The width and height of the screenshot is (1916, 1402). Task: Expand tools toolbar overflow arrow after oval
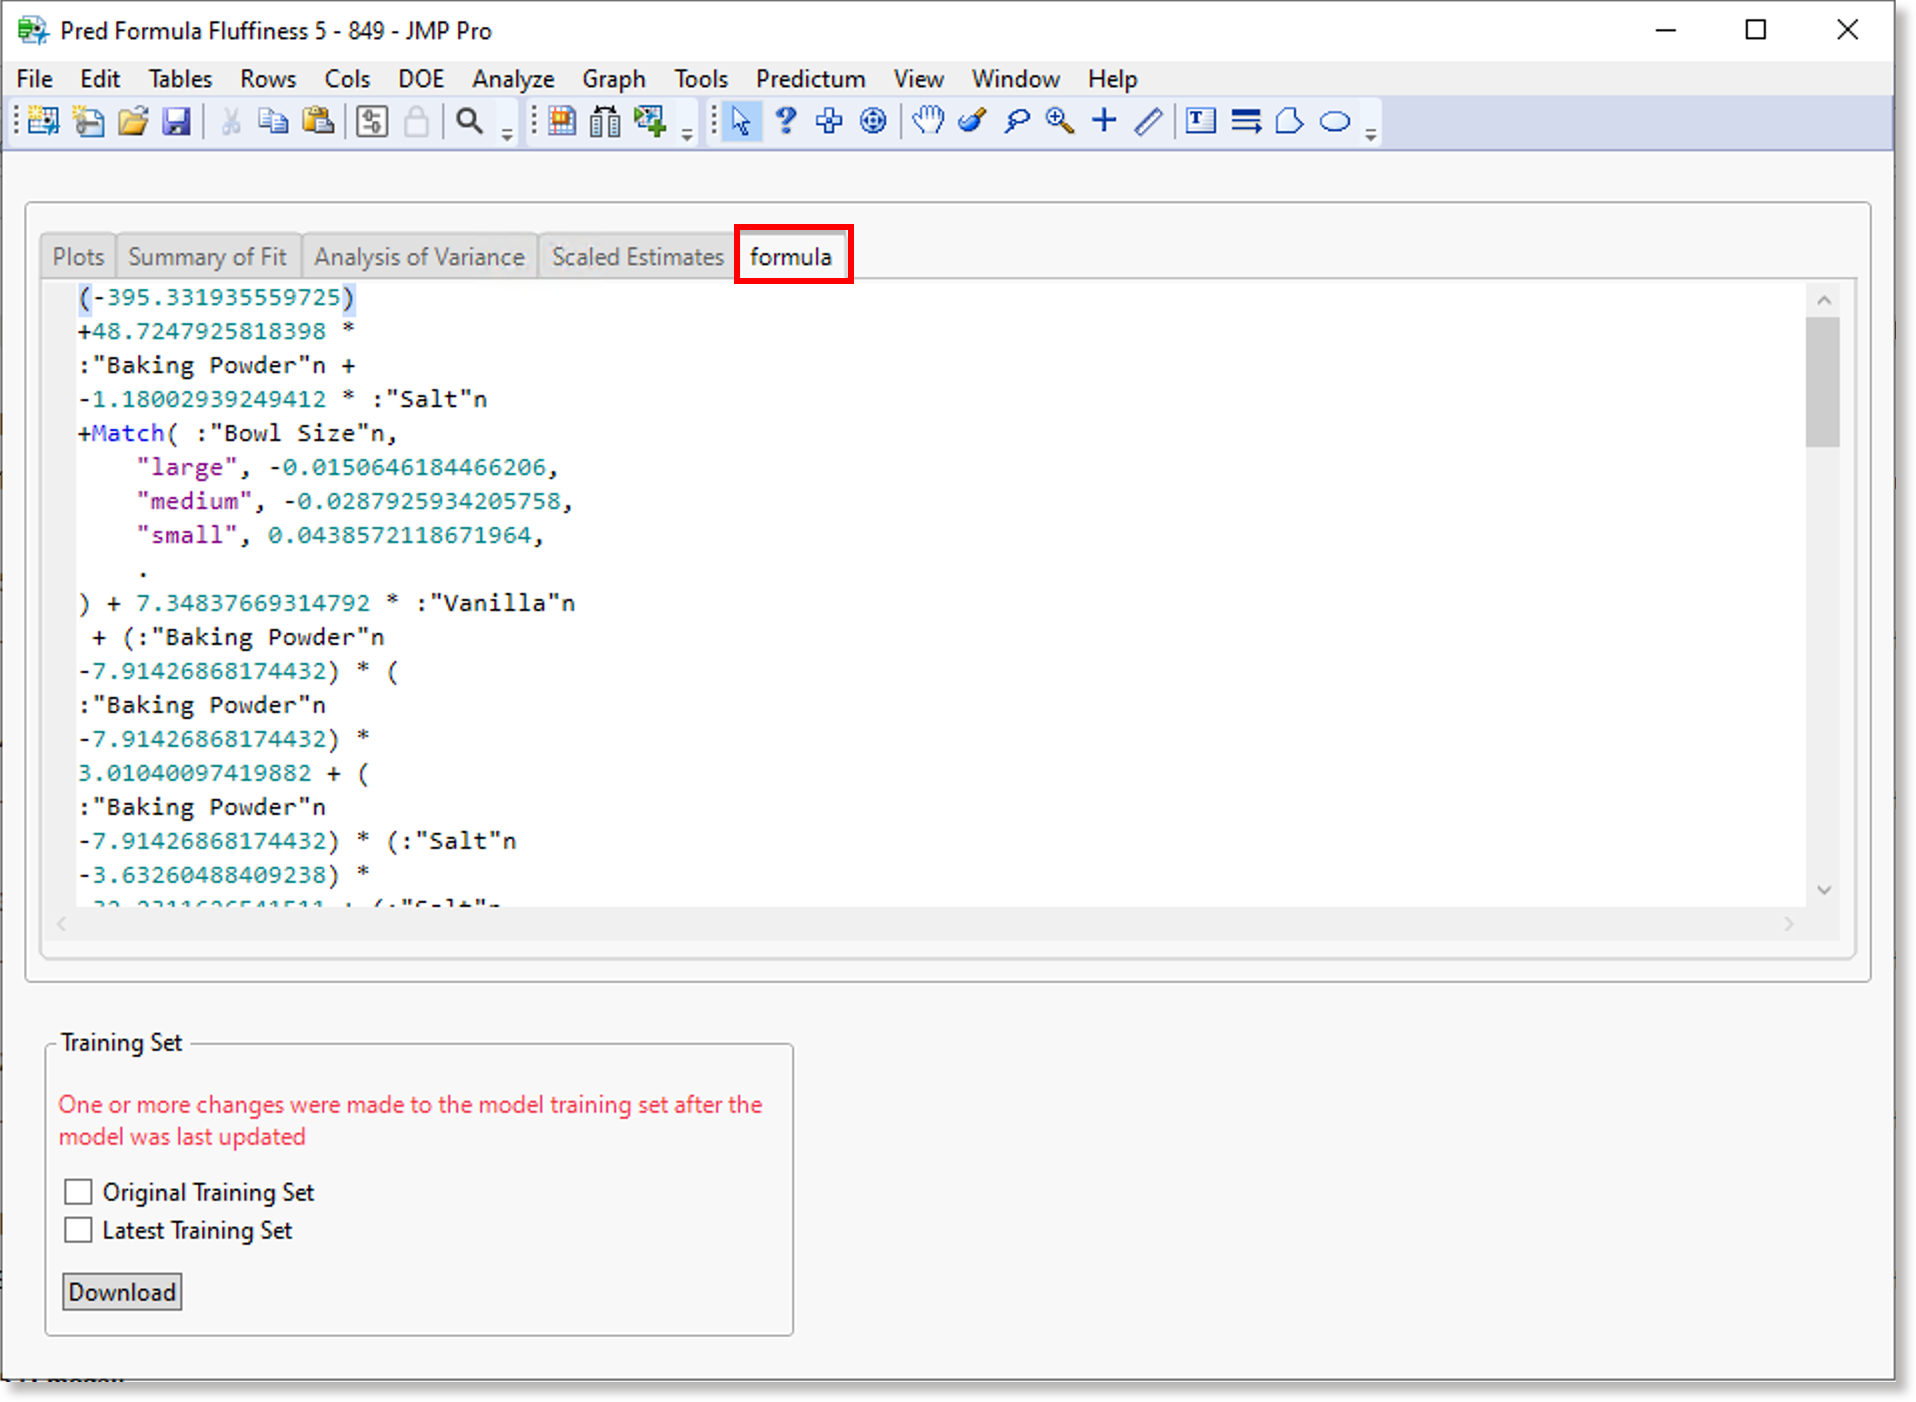(x=1371, y=134)
